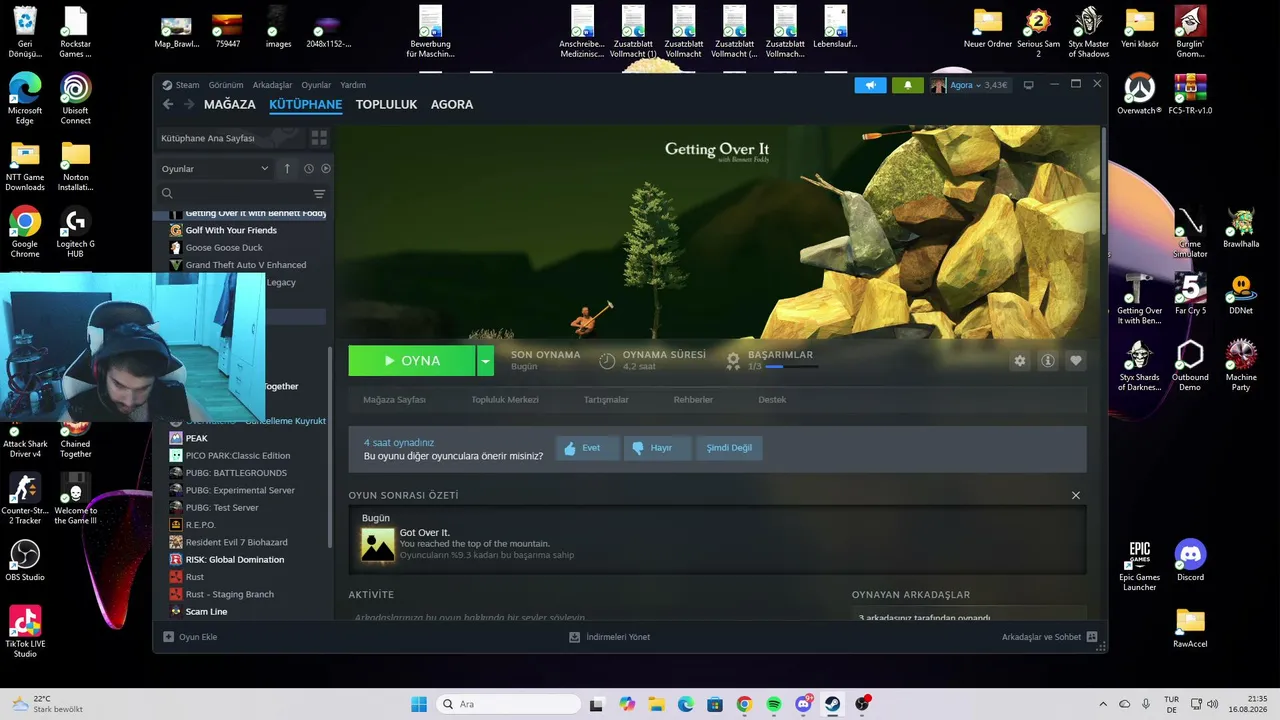Open the Oyunlar collection dropdown
The height and width of the screenshot is (720, 1280).
(x=215, y=169)
